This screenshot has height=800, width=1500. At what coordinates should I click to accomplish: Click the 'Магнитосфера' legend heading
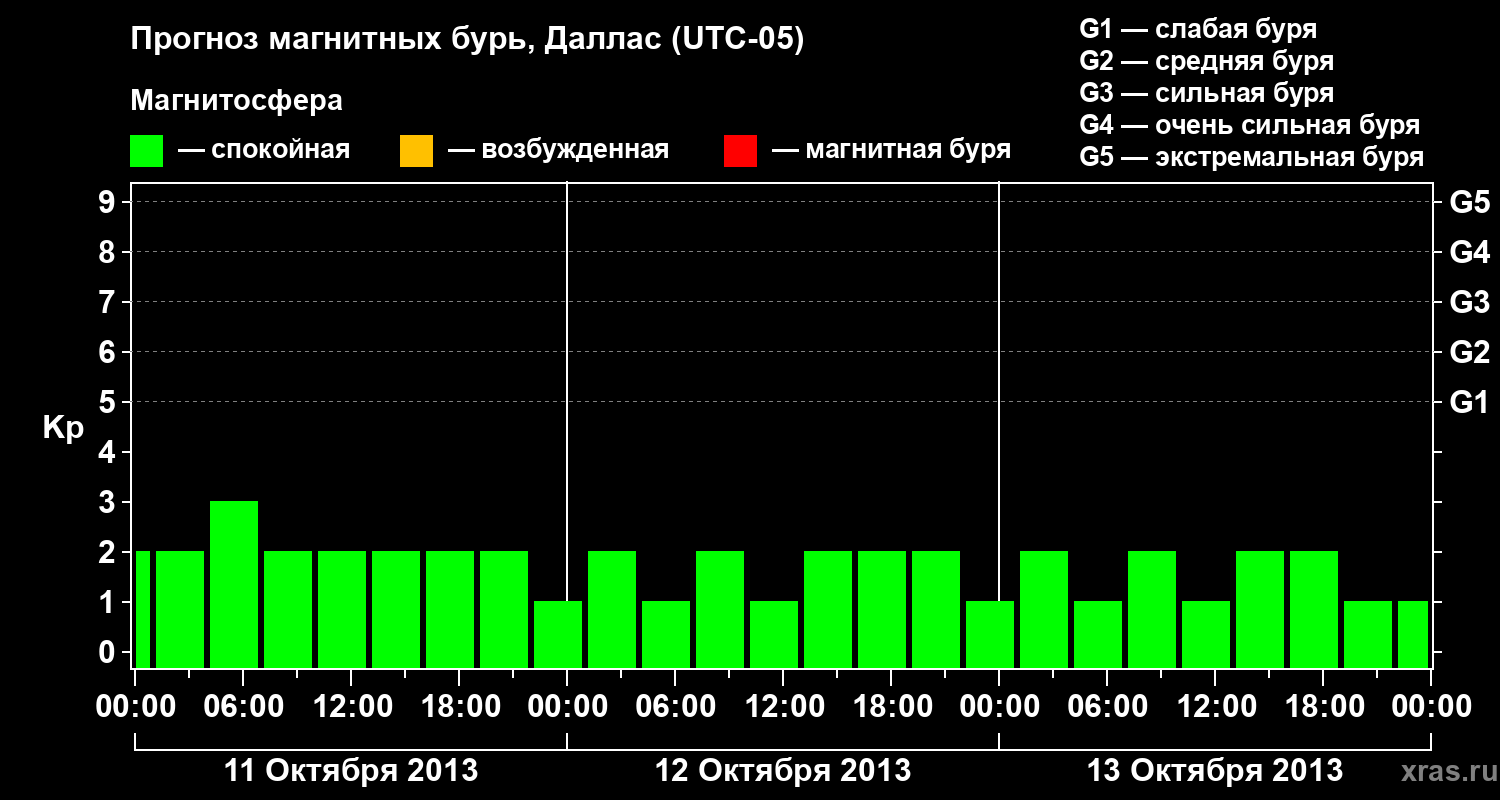(x=236, y=101)
